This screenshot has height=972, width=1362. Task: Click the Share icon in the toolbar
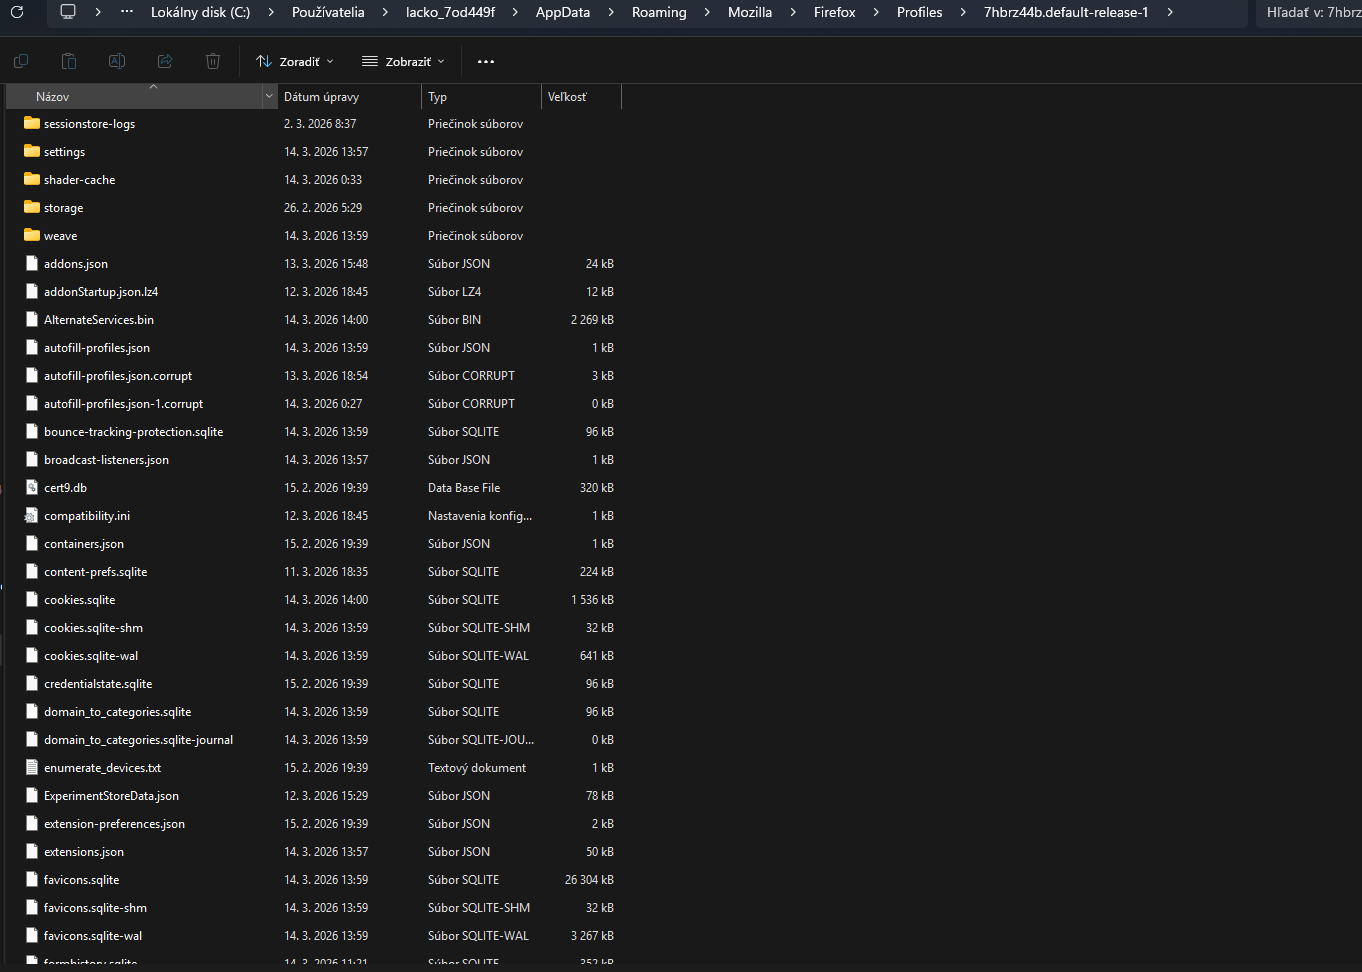[x=165, y=62]
